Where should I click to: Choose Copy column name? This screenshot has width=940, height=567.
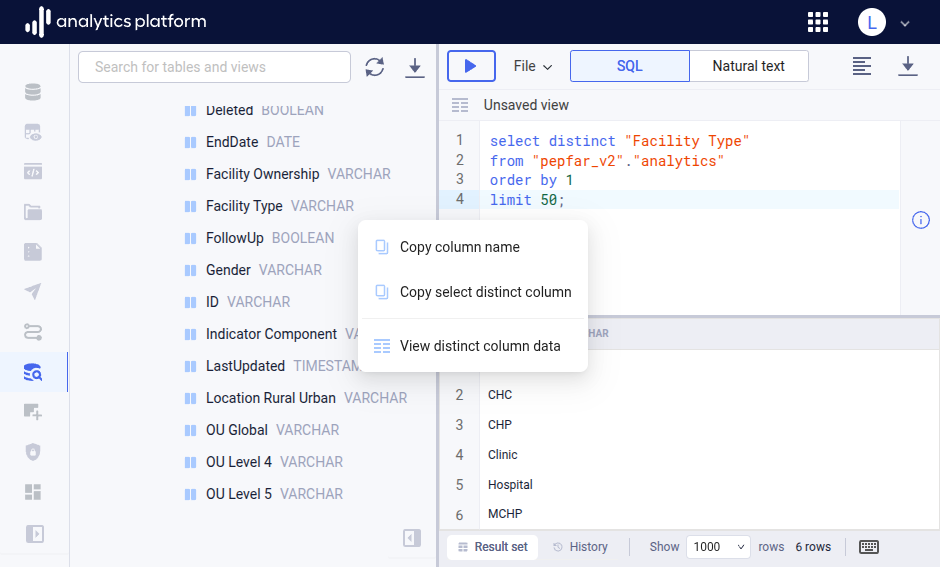tap(473, 247)
